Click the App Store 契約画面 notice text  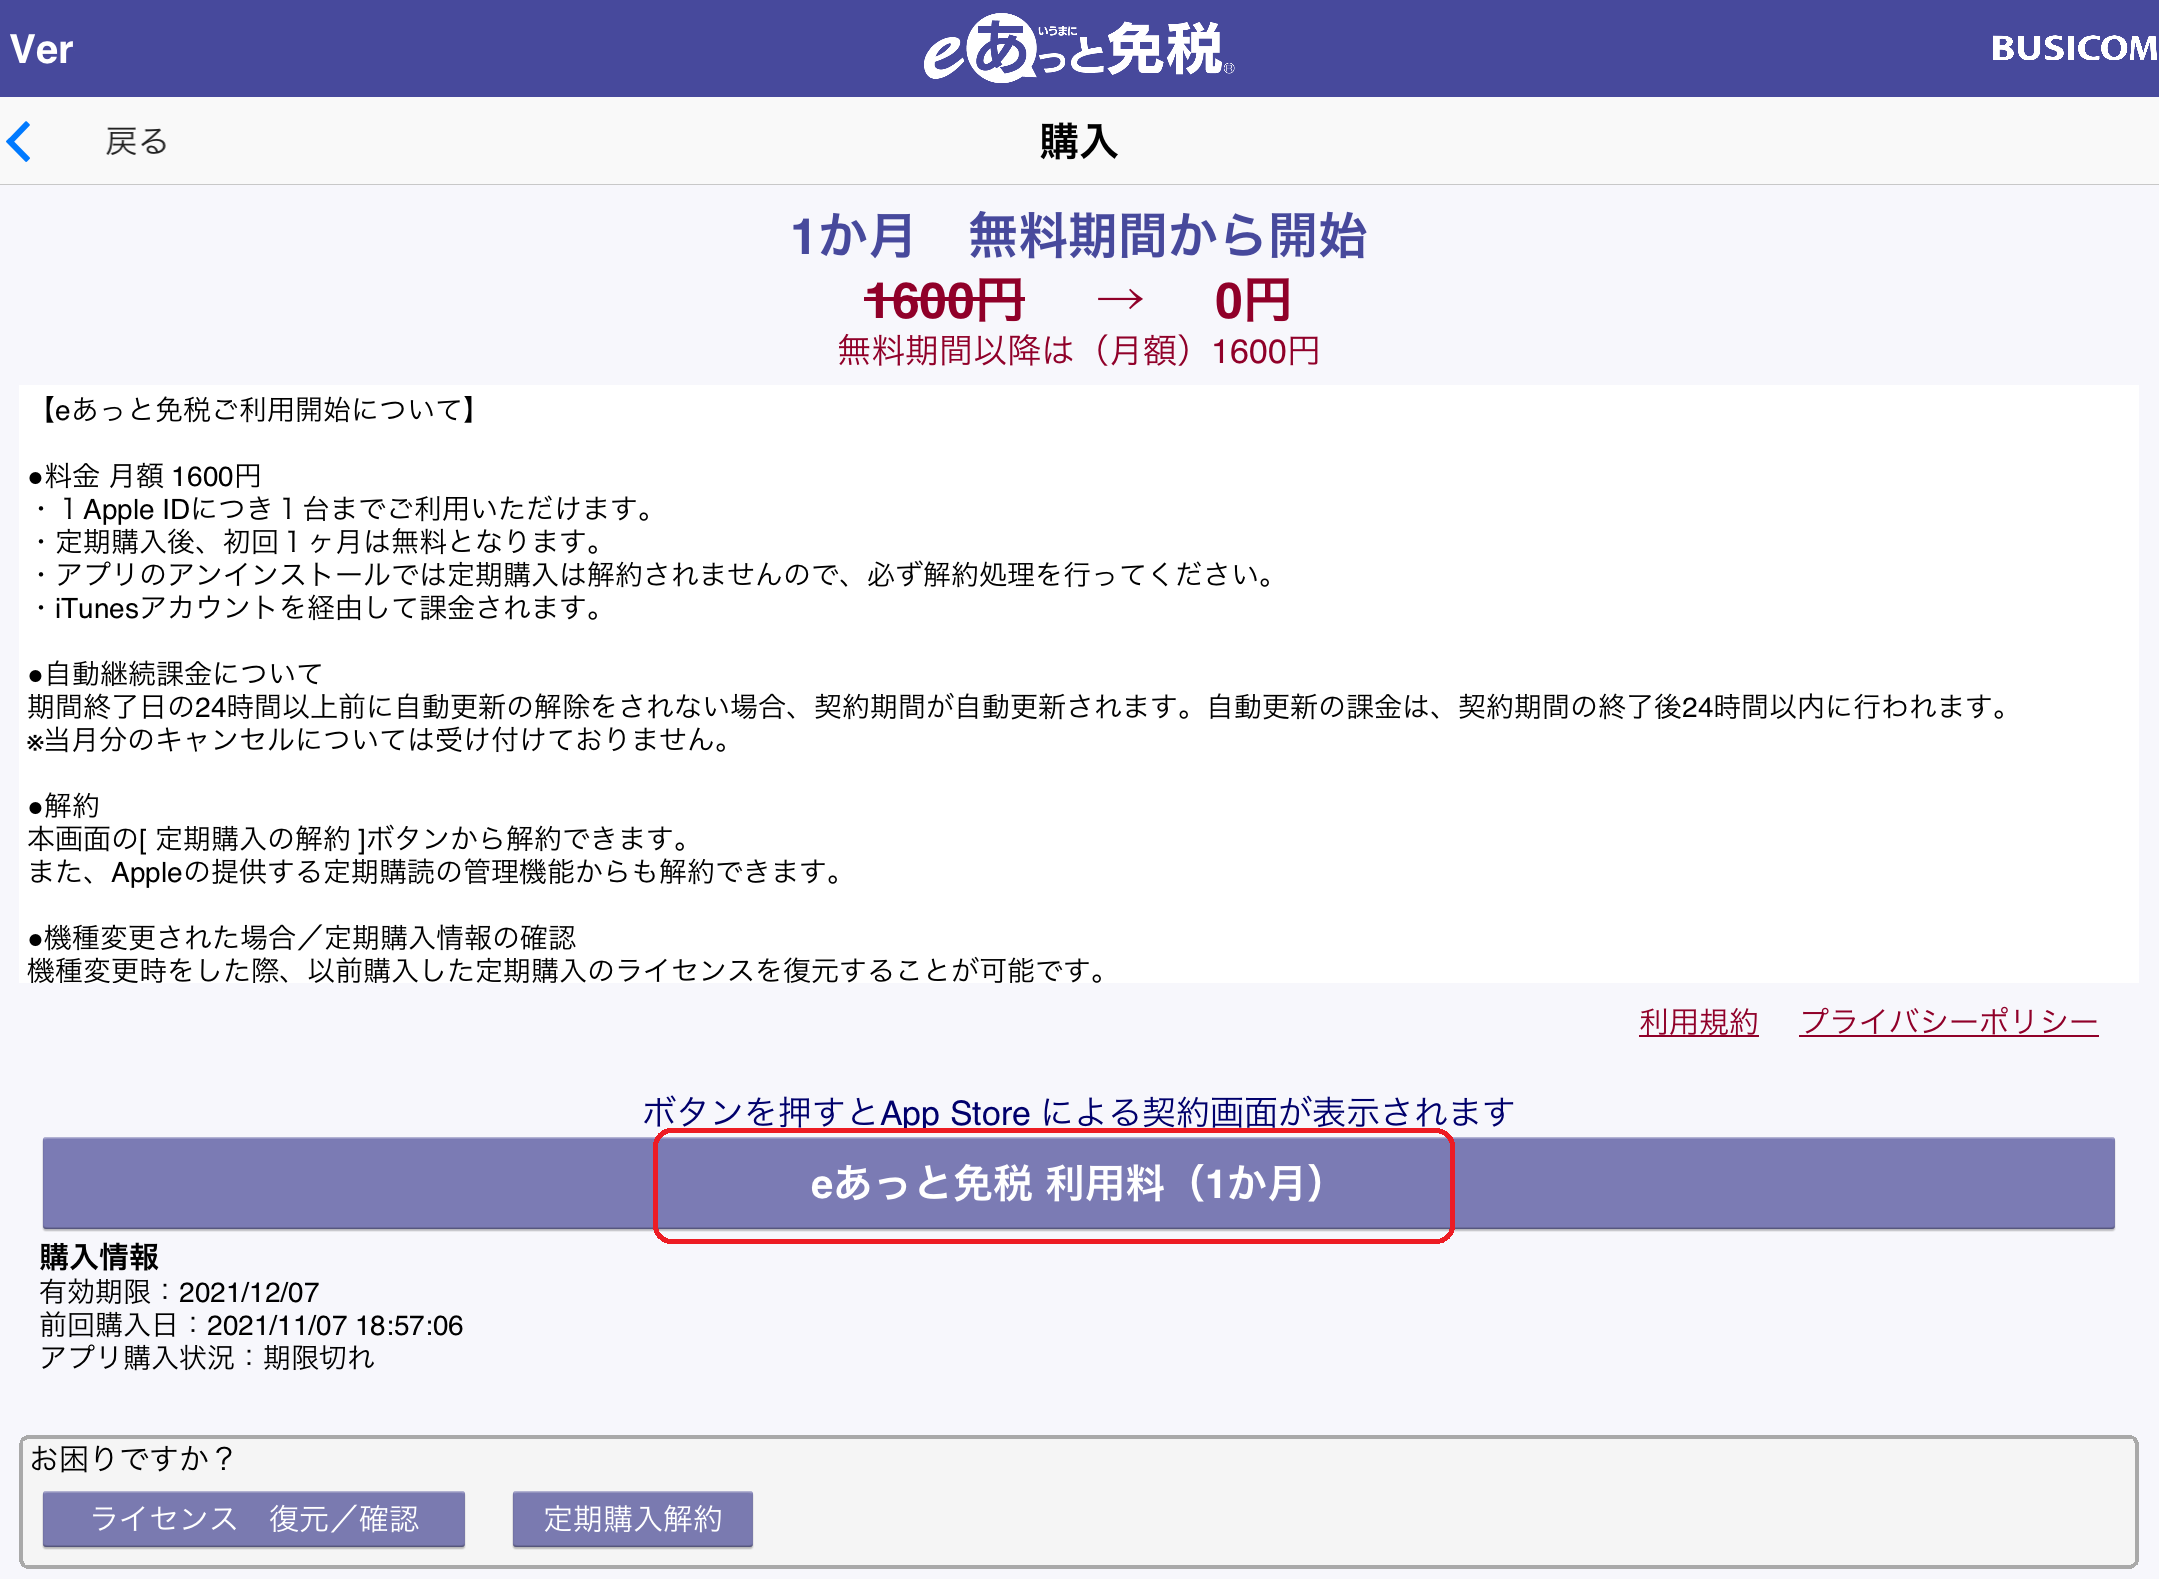[1078, 1111]
